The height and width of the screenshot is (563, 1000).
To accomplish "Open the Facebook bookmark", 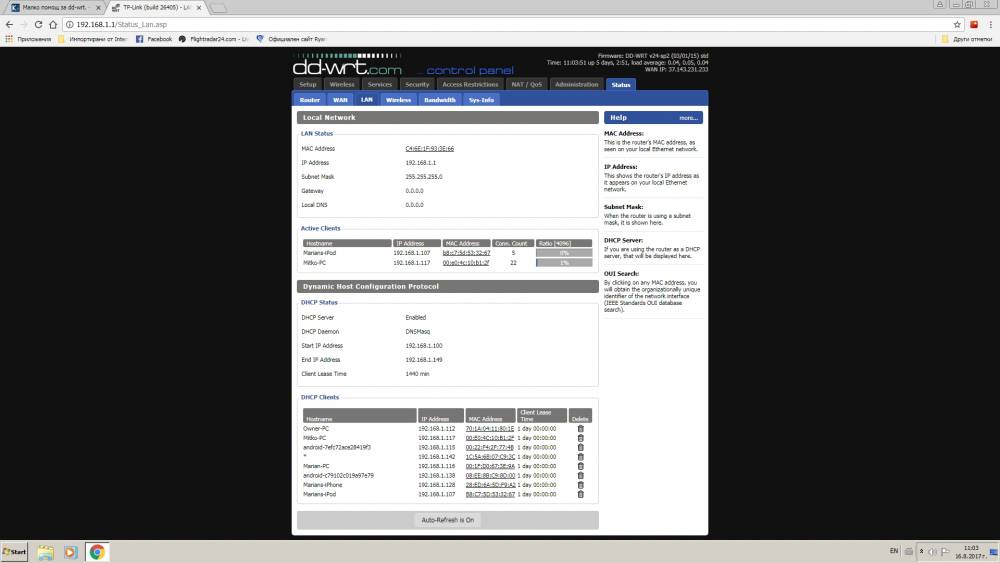I will (x=154, y=39).
